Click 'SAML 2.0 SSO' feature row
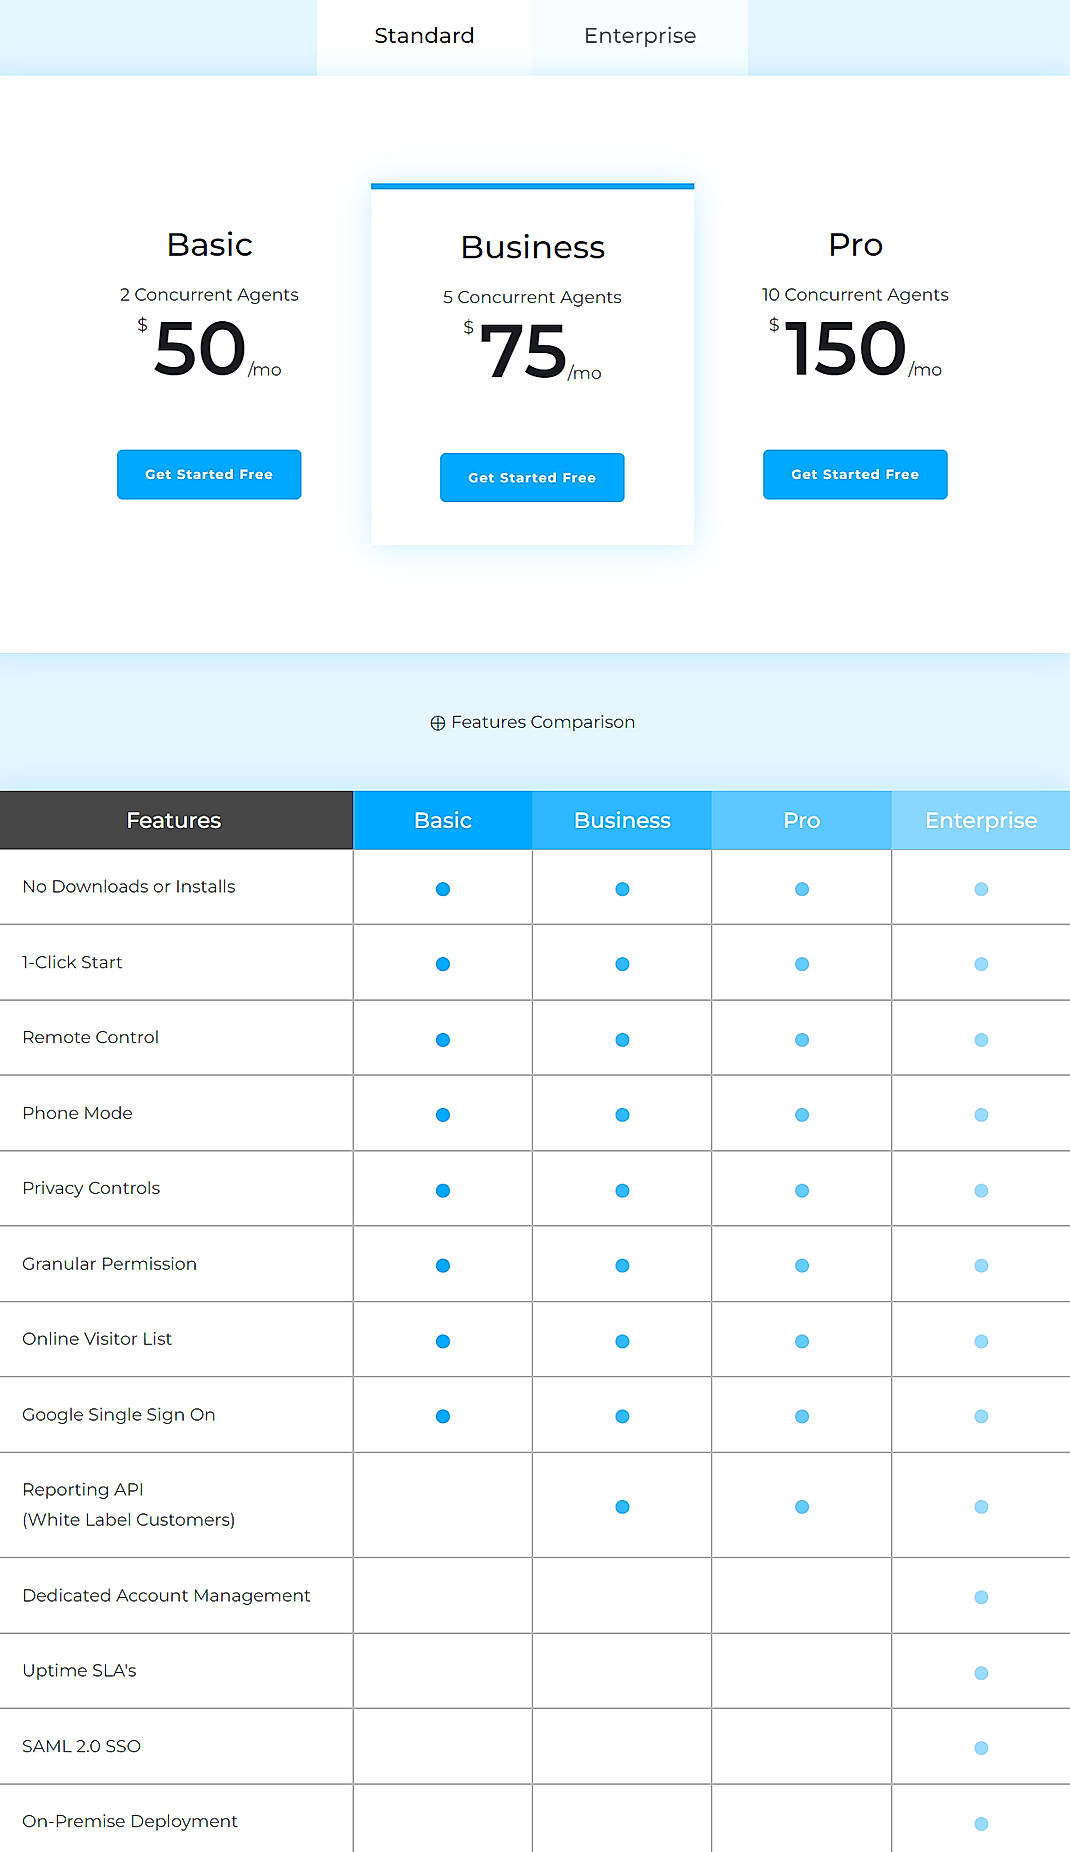 (x=535, y=1746)
